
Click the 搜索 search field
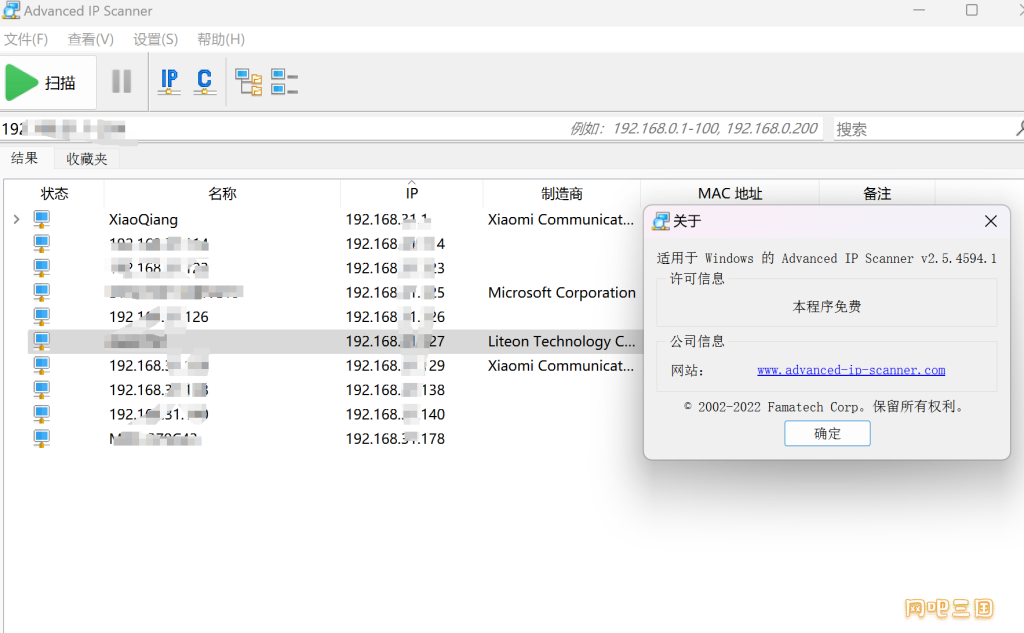point(926,129)
